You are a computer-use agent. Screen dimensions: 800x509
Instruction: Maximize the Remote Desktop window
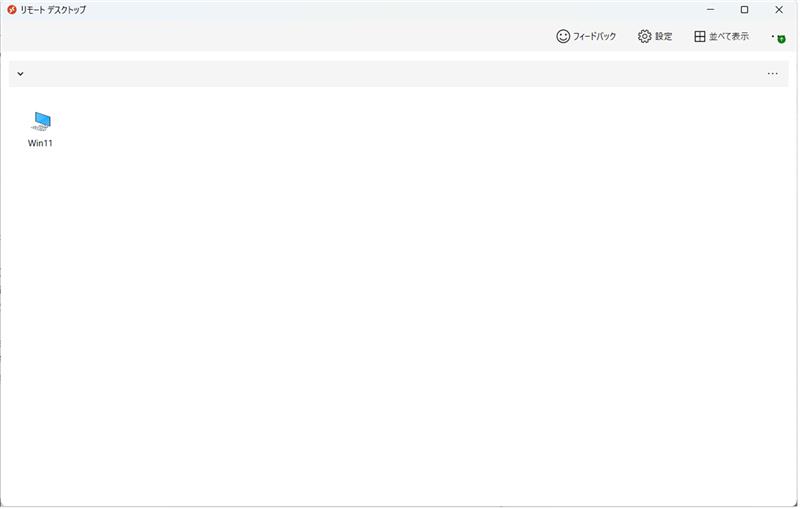tap(744, 9)
